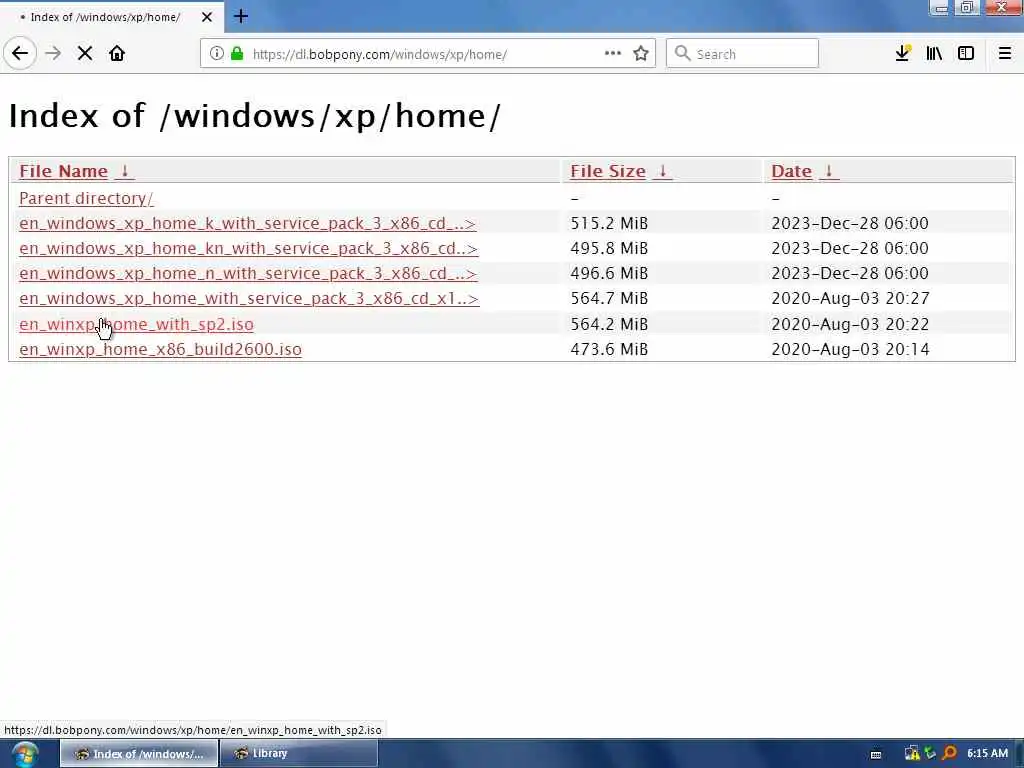Click the forward navigation arrow
Image resolution: width=1024 pixels, height=768 pixels.
click(x=53, y=54)
